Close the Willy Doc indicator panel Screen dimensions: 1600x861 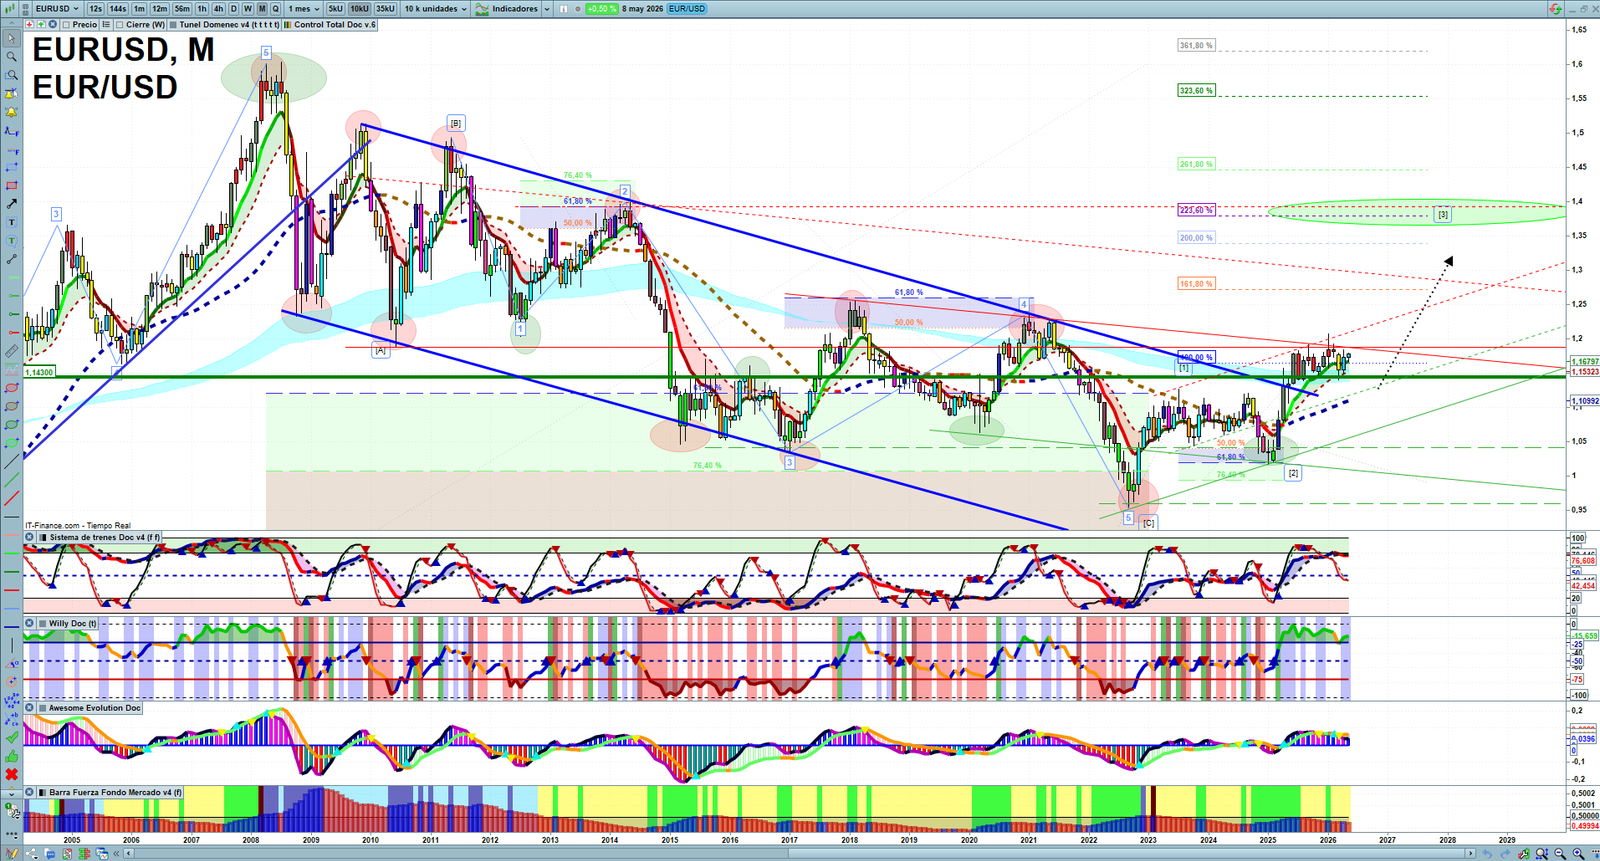[30, 623]
